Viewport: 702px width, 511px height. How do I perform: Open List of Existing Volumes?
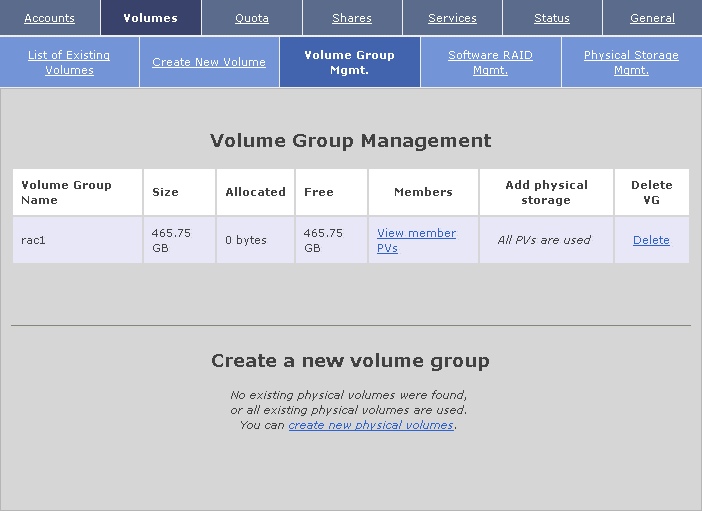(x=69, y=62)
